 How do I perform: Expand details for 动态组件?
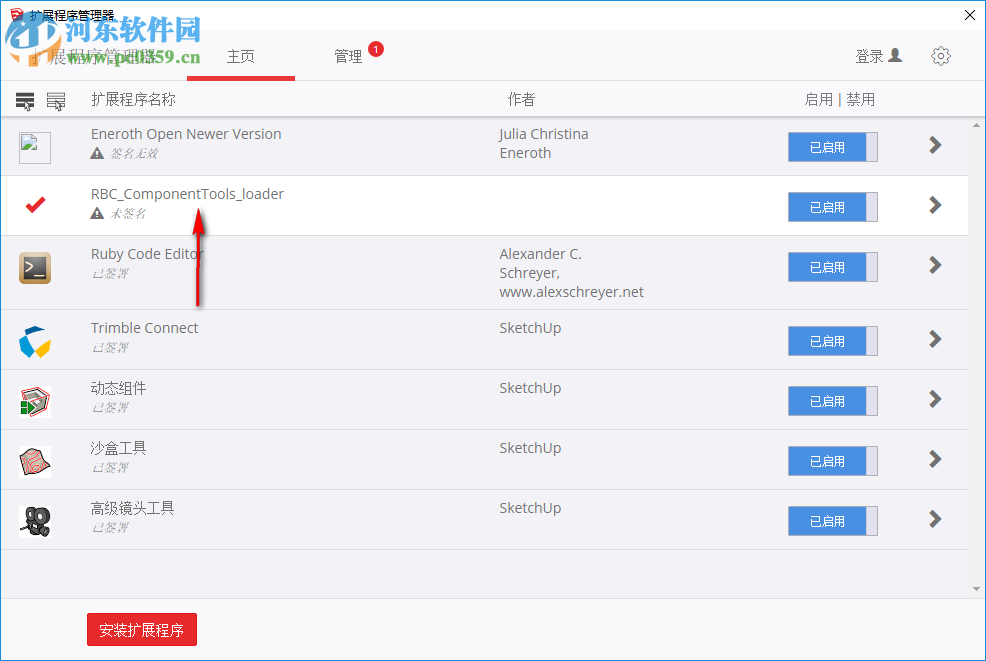(934, 400)
